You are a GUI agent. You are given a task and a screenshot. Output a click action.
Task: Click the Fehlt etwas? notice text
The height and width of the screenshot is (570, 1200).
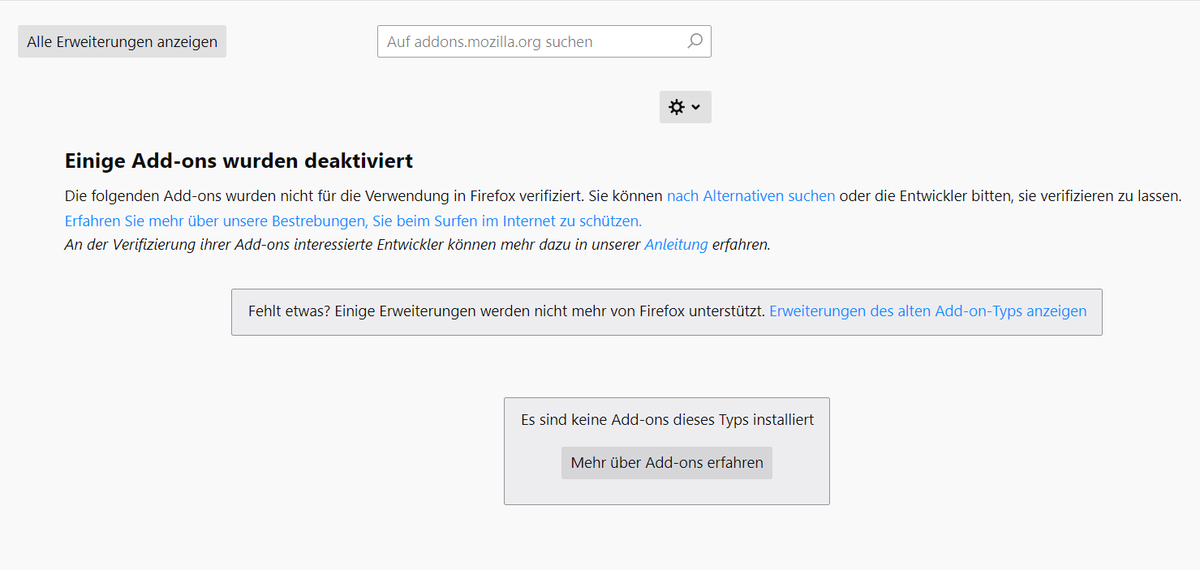(x=506, y=311)
